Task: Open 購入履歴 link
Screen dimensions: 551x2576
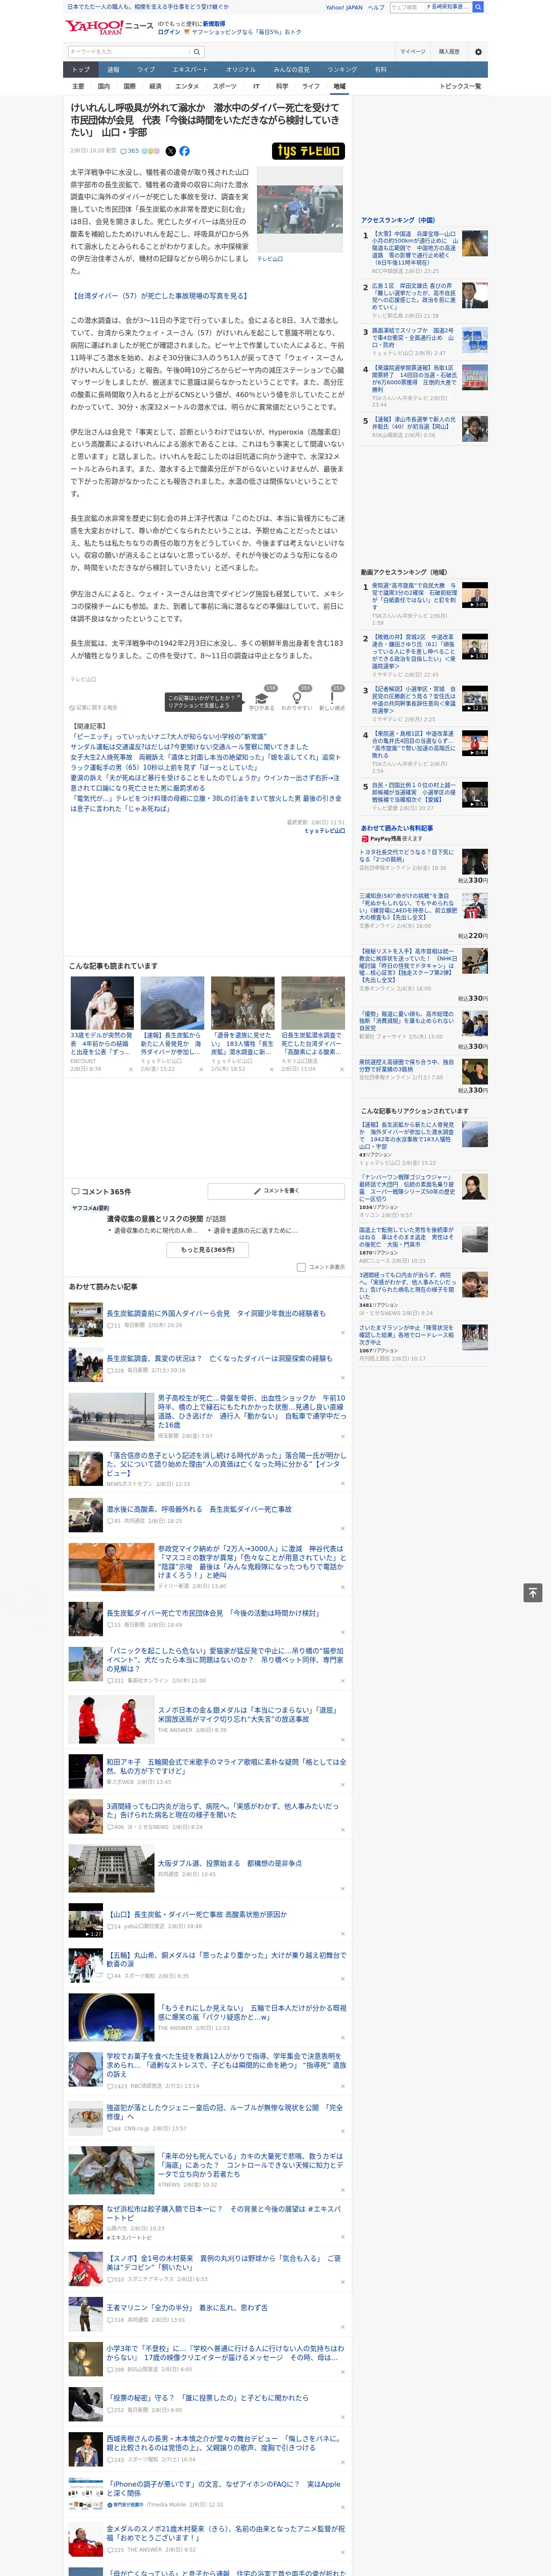Action: point(449,52)
